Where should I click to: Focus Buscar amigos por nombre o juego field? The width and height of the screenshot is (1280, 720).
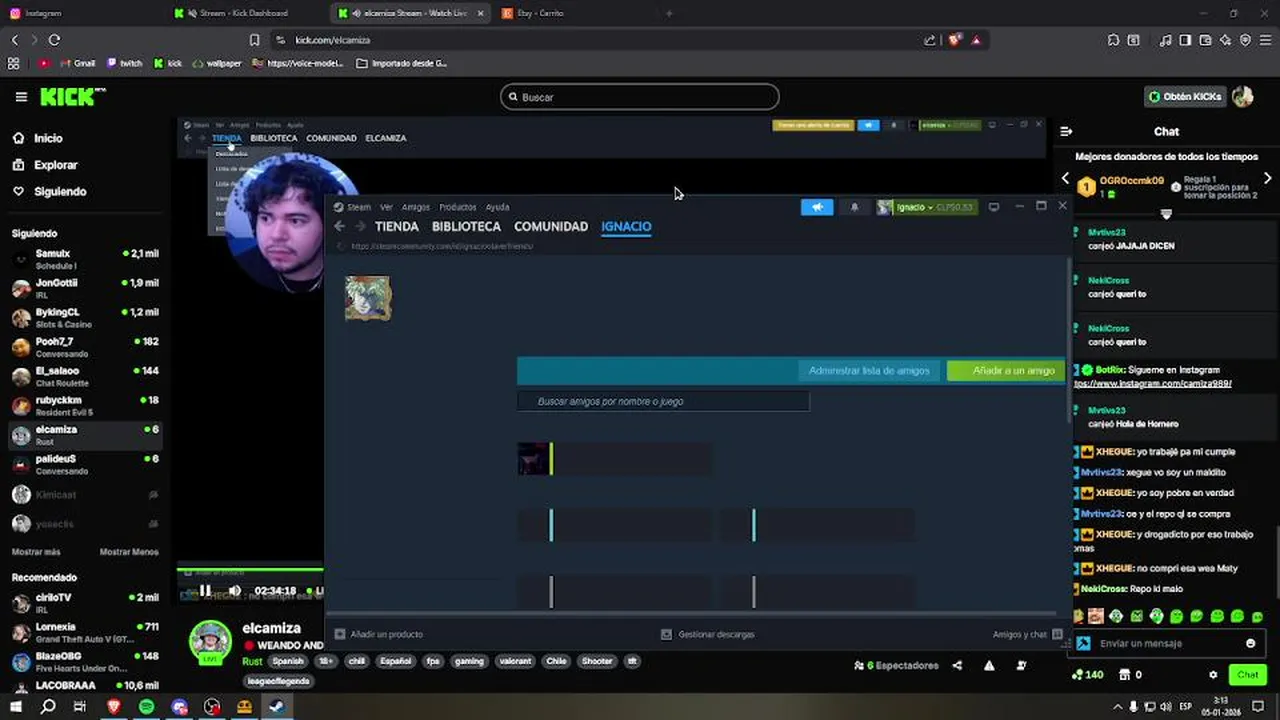point(663,401)
